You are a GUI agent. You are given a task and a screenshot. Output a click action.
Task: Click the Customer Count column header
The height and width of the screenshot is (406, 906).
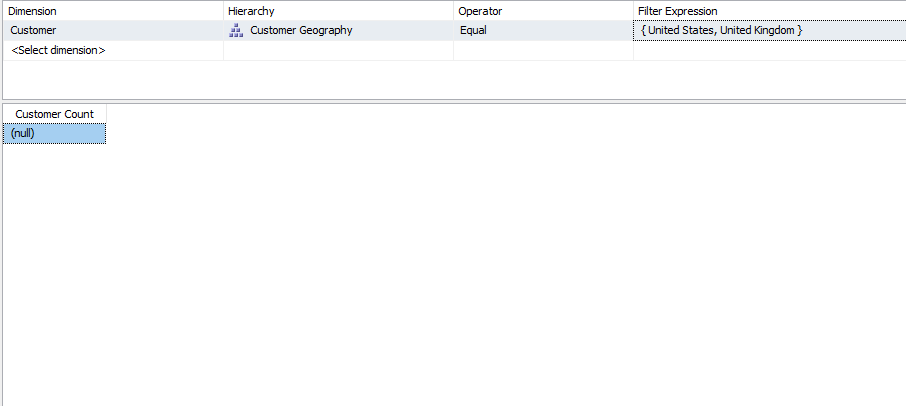(x=55, y=114)
